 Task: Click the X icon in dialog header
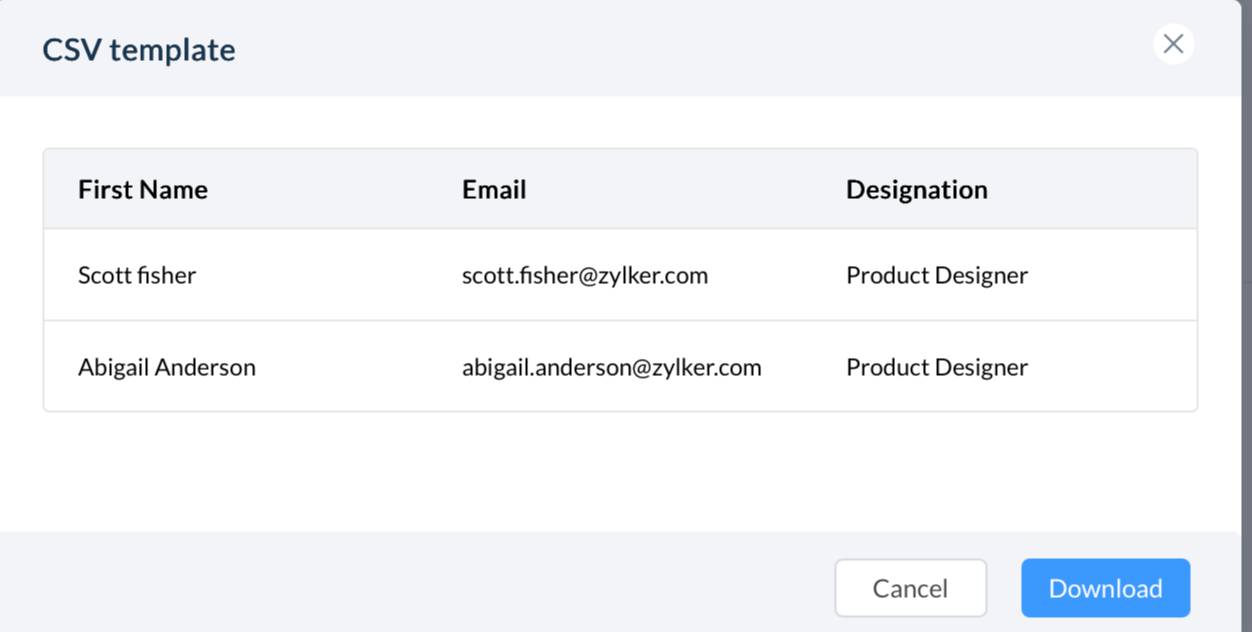click(x=1173, y=44)
